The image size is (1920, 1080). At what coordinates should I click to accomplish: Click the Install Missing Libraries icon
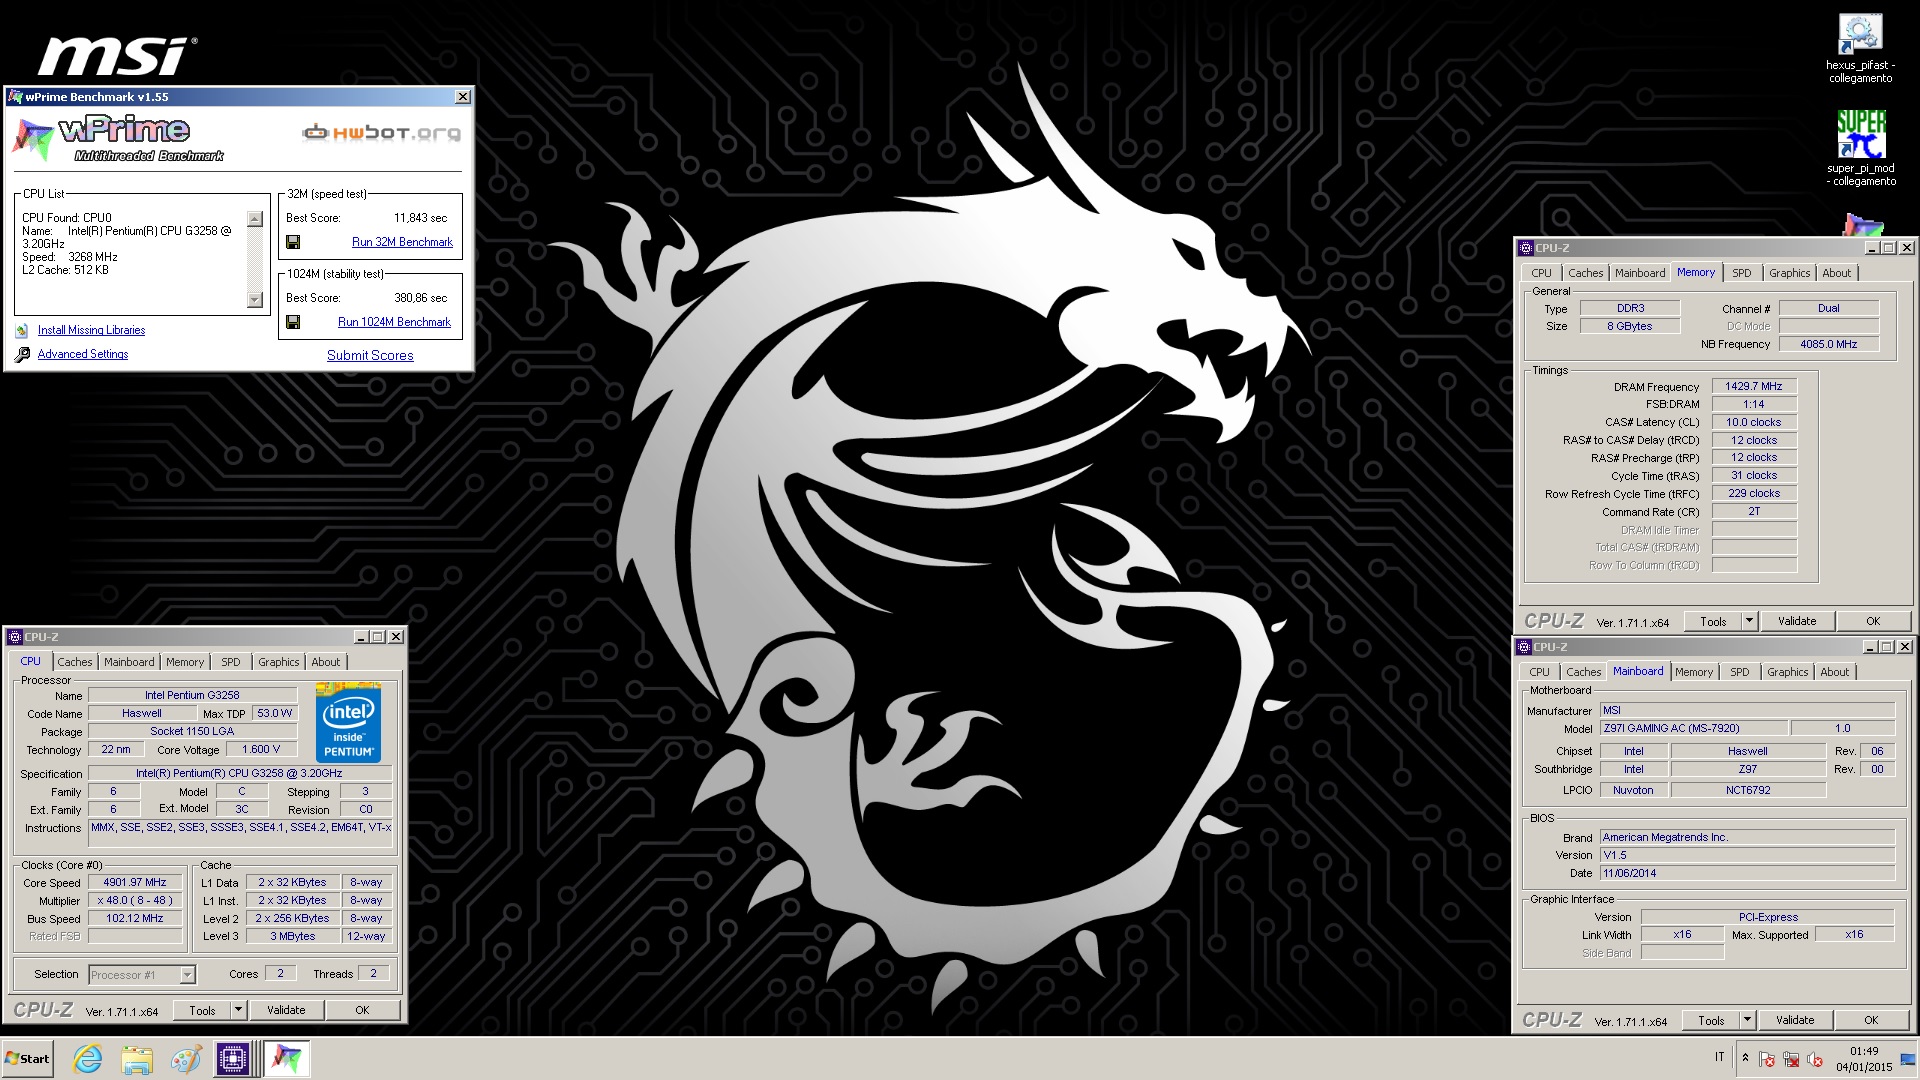pyautogui.click(x=22, y=330)
